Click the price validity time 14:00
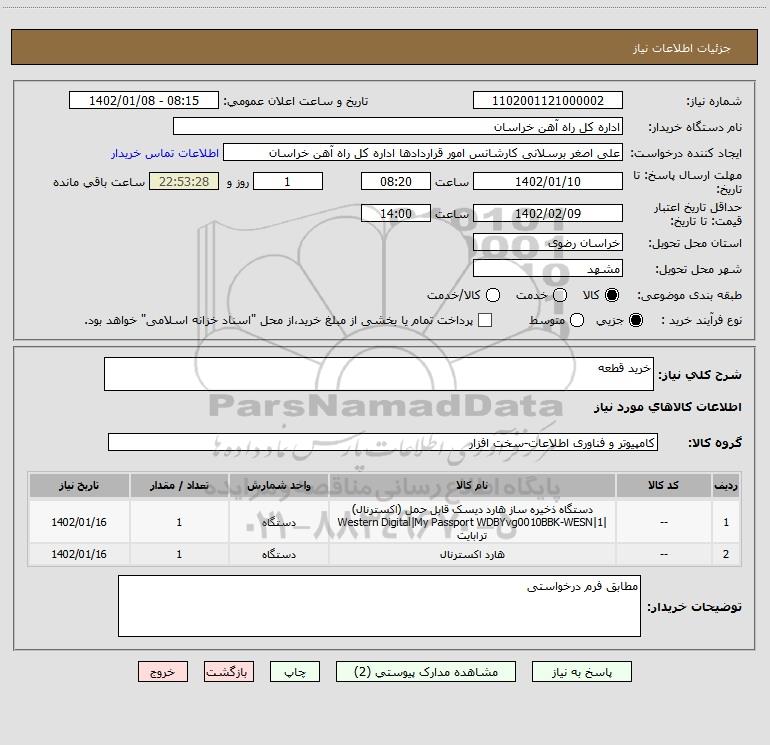The width and height of the screenshot is (770, 745). pyautogui.click(x=396, y=213)
